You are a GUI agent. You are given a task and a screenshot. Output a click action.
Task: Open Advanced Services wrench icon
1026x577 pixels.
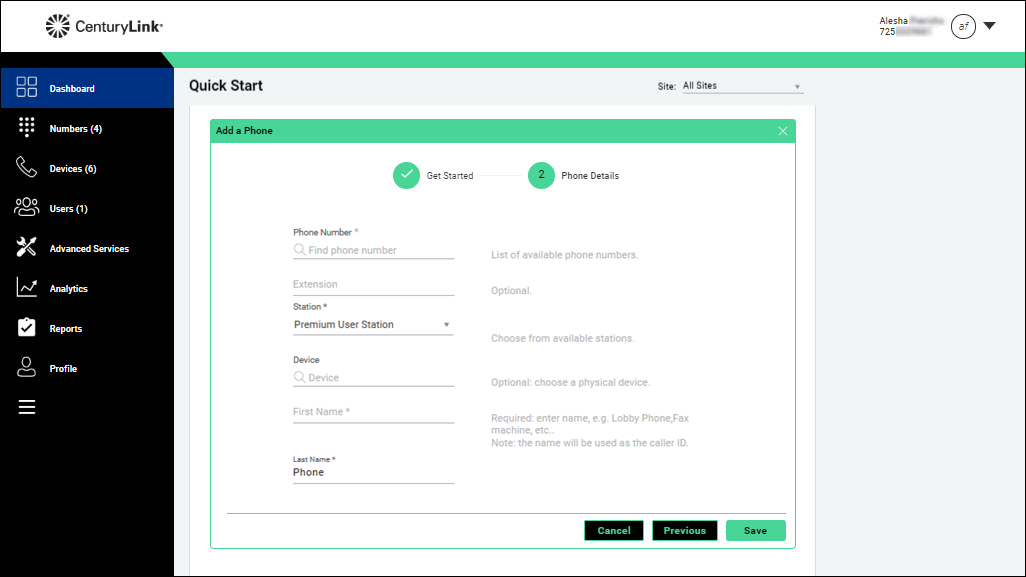tap(27, 248)
